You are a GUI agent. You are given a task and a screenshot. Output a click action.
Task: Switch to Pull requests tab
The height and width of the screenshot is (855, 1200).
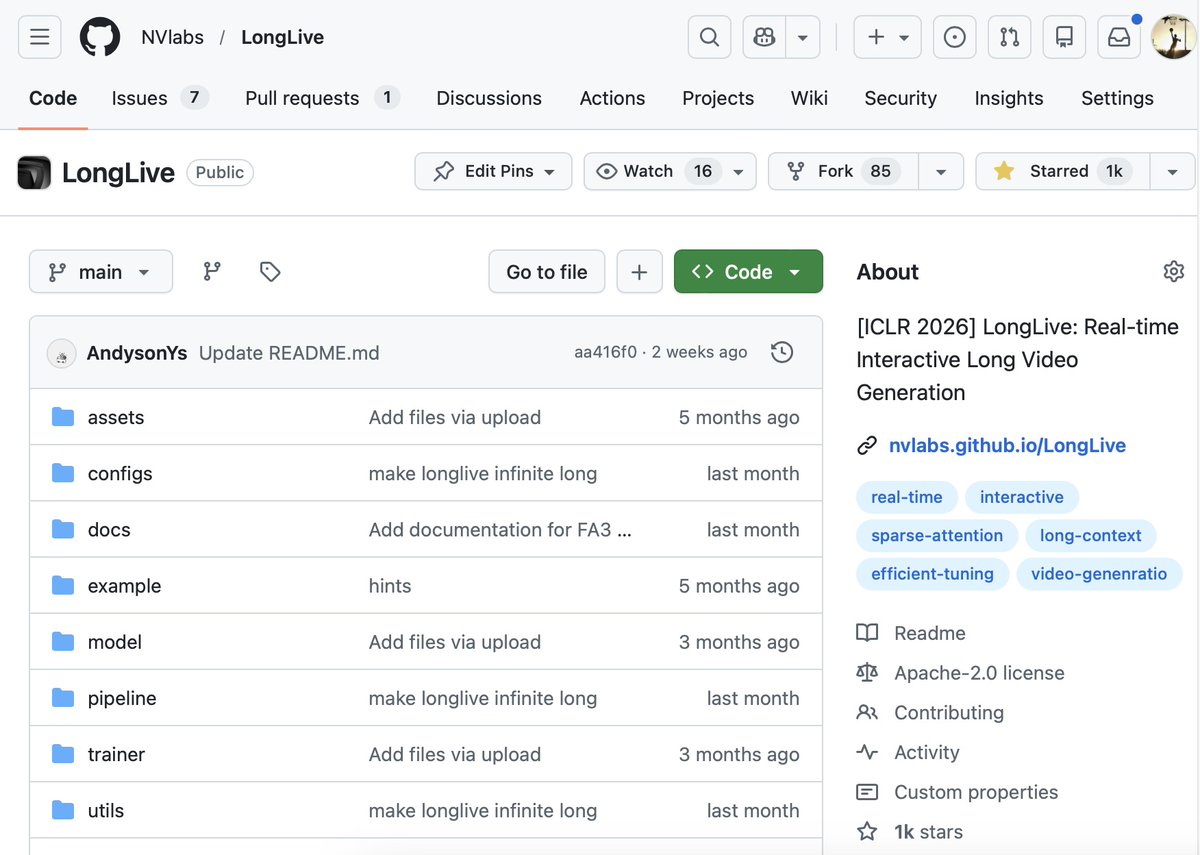(x=322, y=98)
